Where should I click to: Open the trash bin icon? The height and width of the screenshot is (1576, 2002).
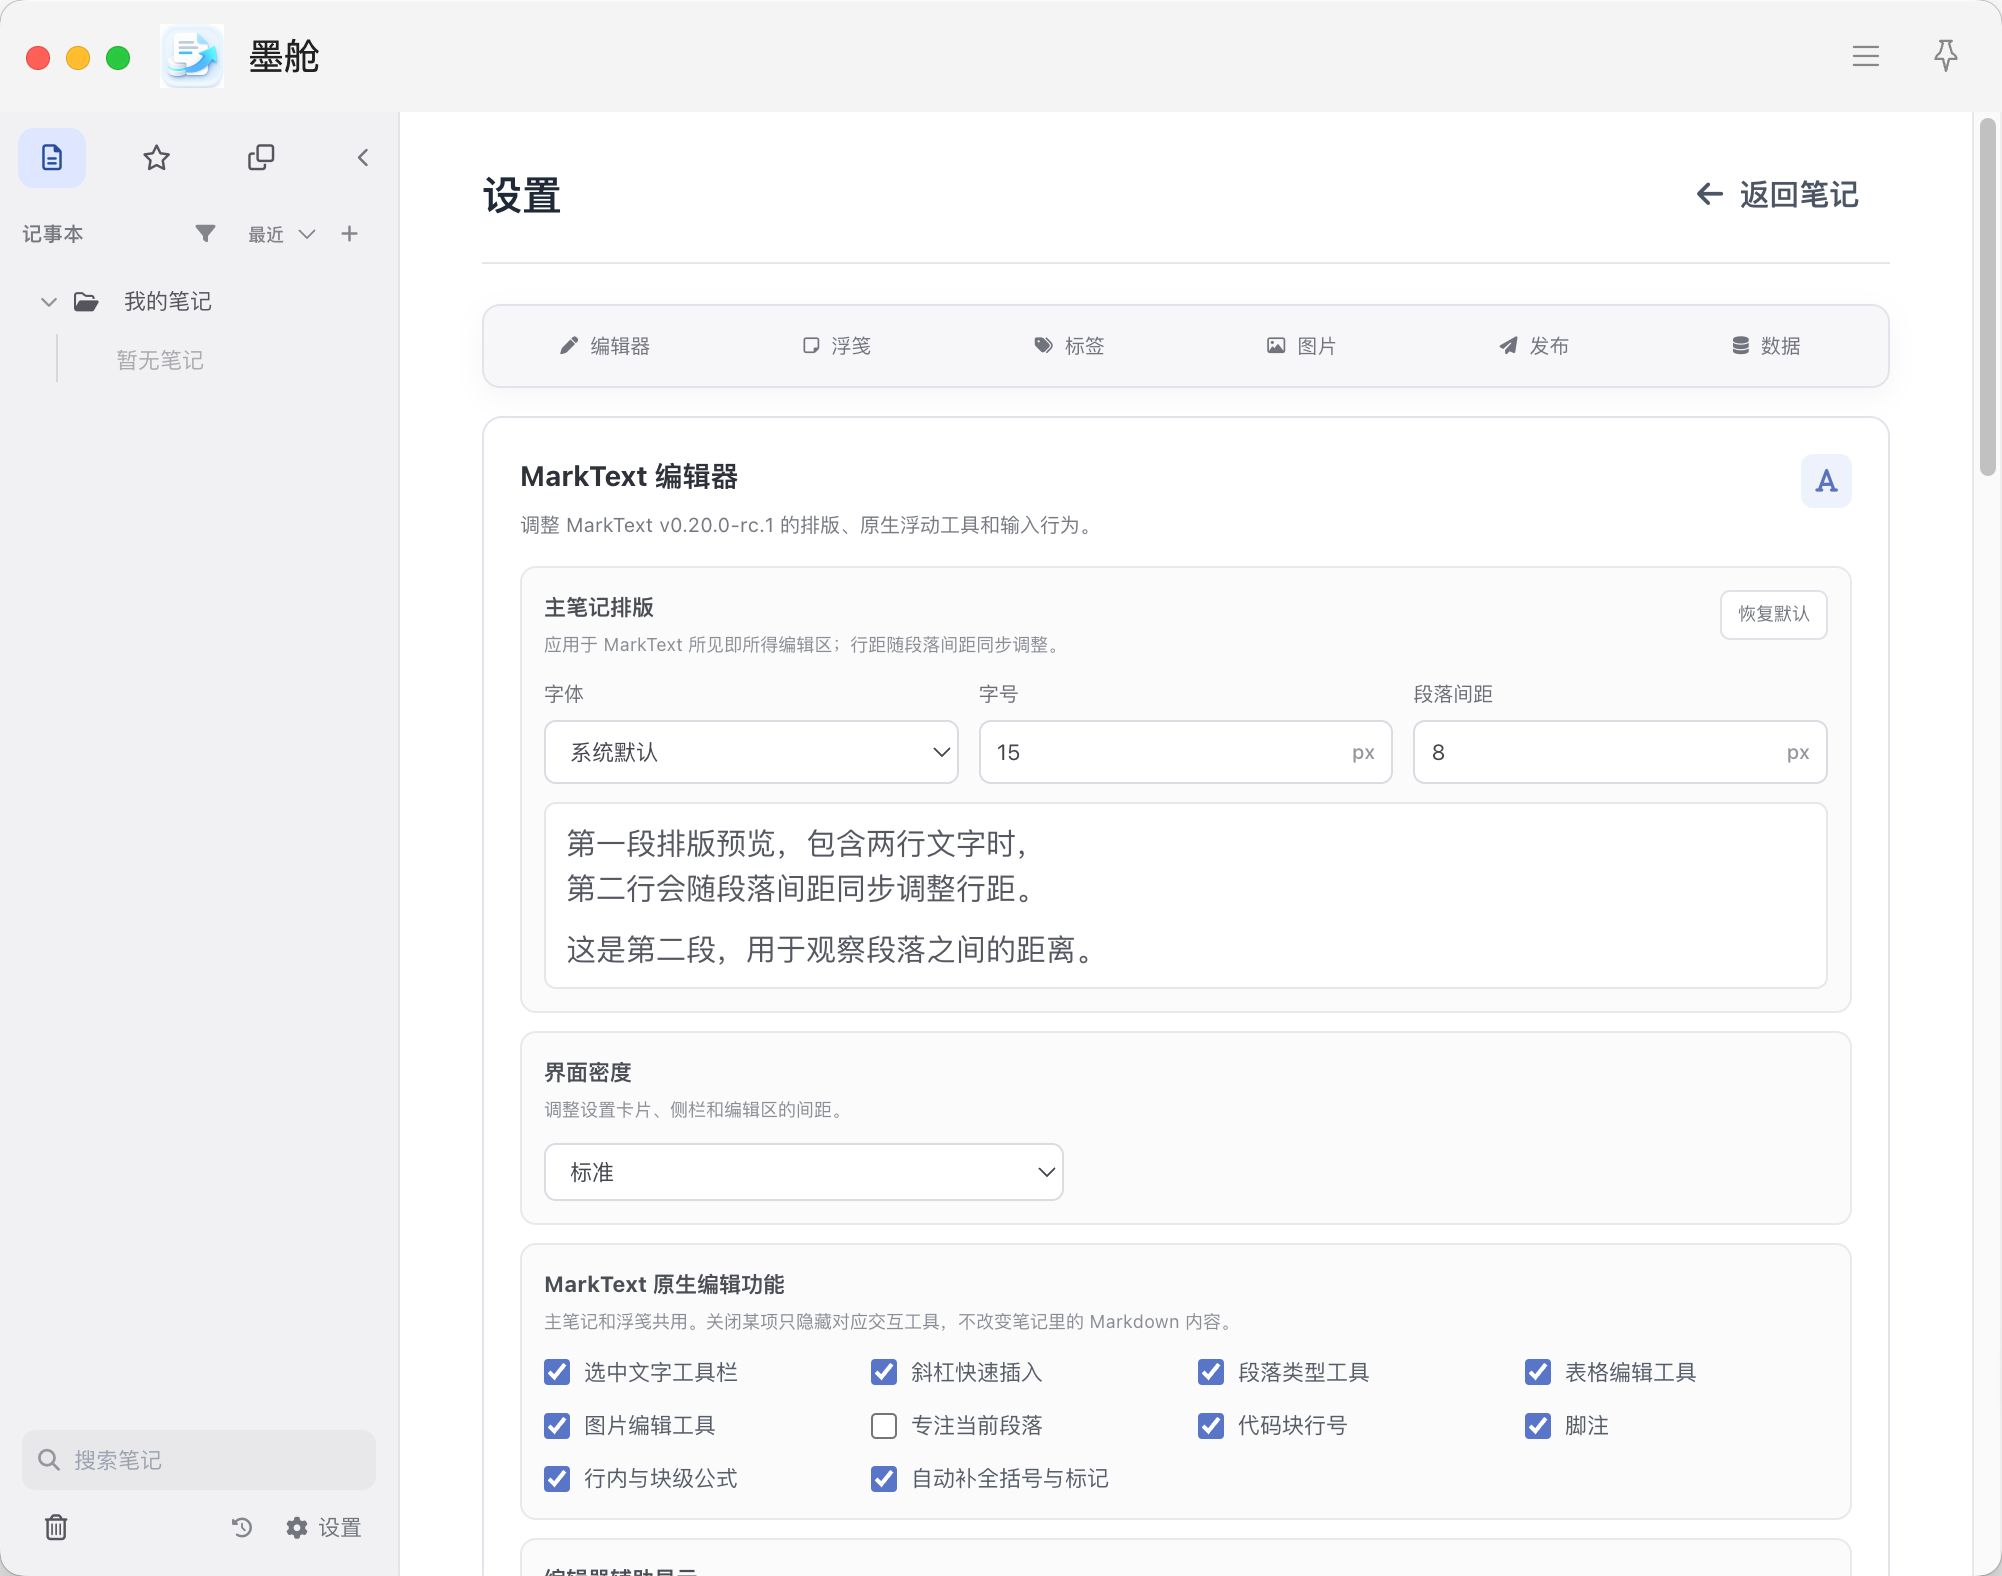[x=56, y=1527]
